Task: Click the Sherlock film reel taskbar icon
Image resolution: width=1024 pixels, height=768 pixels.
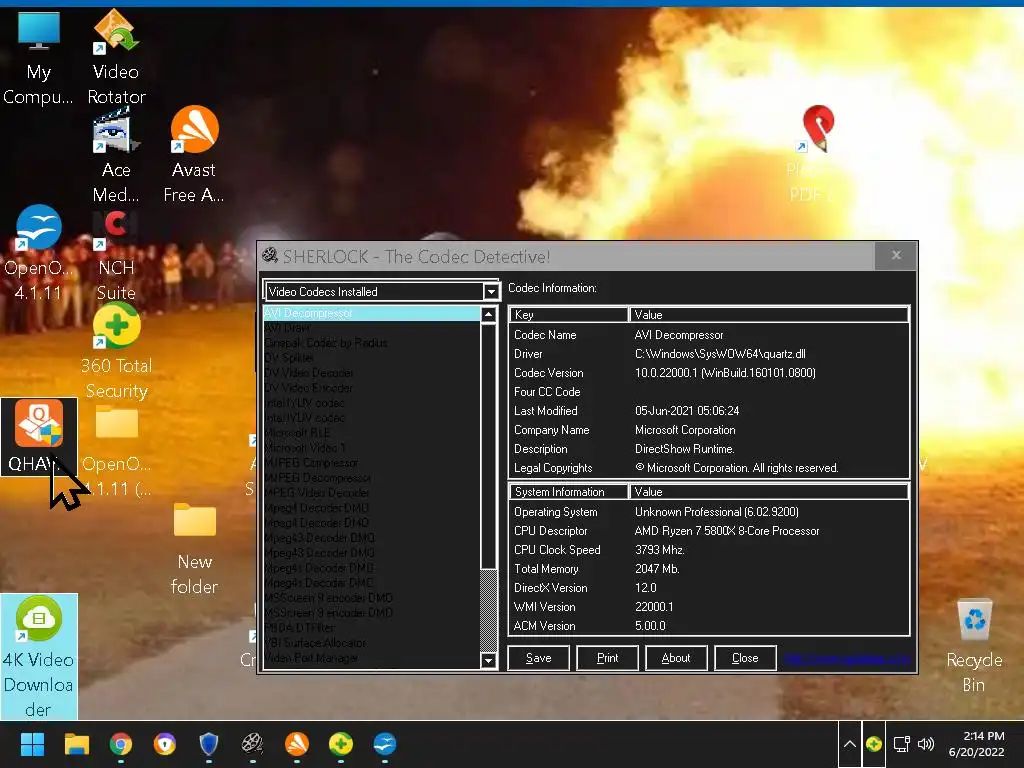Action: (252, 744)
